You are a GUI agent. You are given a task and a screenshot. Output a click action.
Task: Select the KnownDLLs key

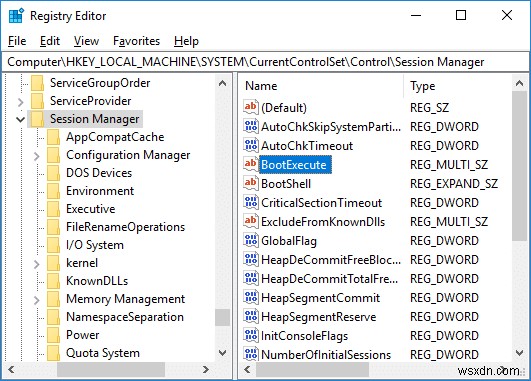coord(97,281)
